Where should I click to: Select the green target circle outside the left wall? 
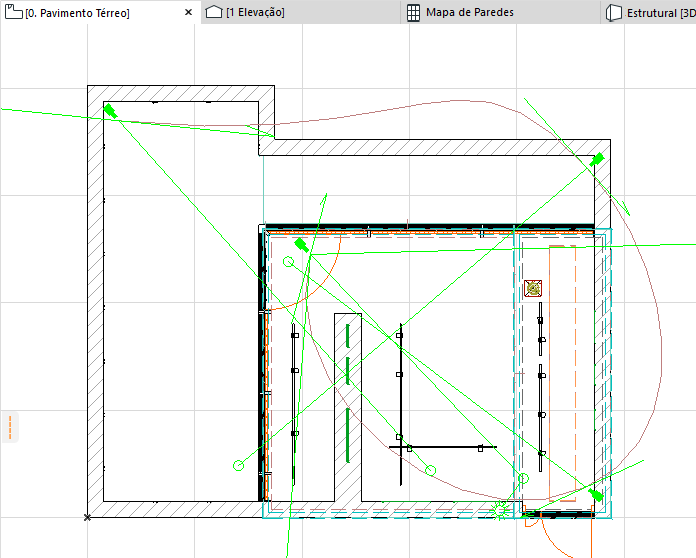coord(238,465)
